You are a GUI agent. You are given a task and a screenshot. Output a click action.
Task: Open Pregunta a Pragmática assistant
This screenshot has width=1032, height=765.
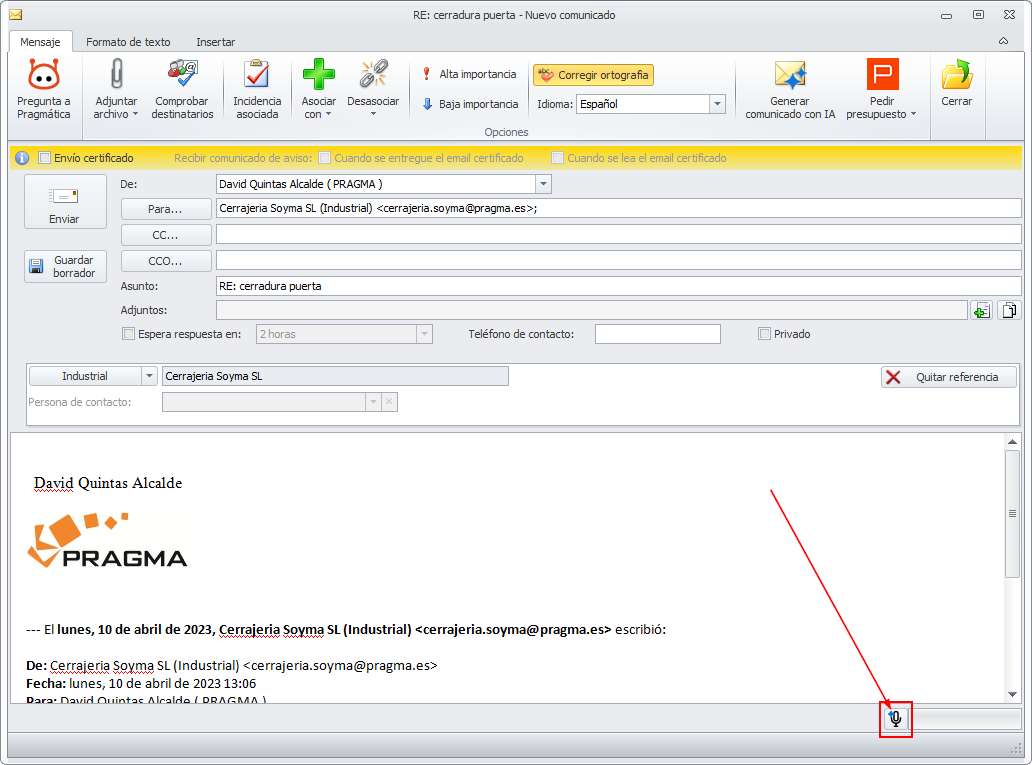43,89
